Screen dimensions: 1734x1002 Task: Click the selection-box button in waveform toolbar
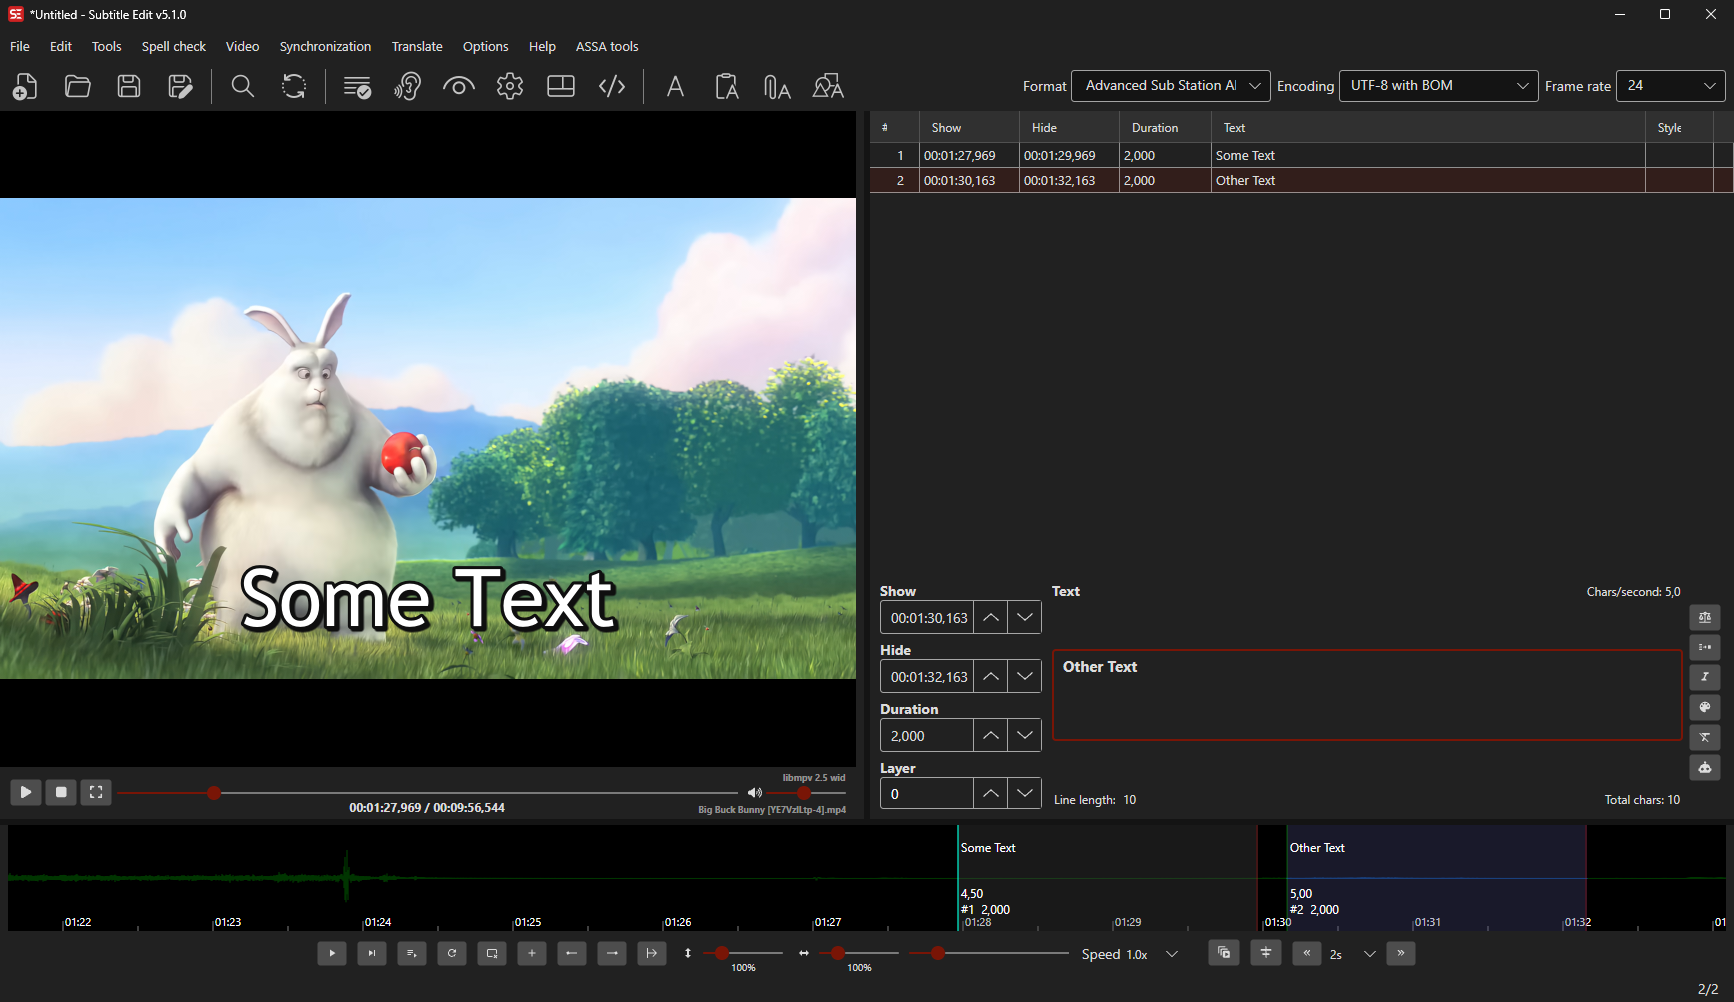[492, 954]
